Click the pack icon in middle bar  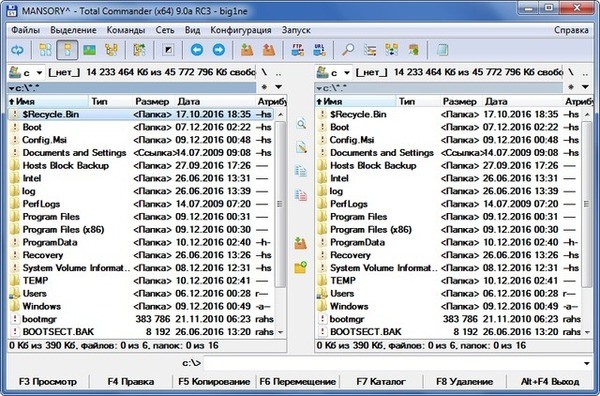(301, 243)
